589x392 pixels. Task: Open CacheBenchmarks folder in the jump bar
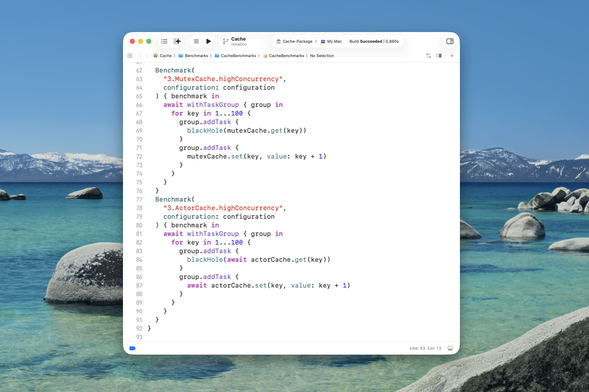click(x=235, y=56)
